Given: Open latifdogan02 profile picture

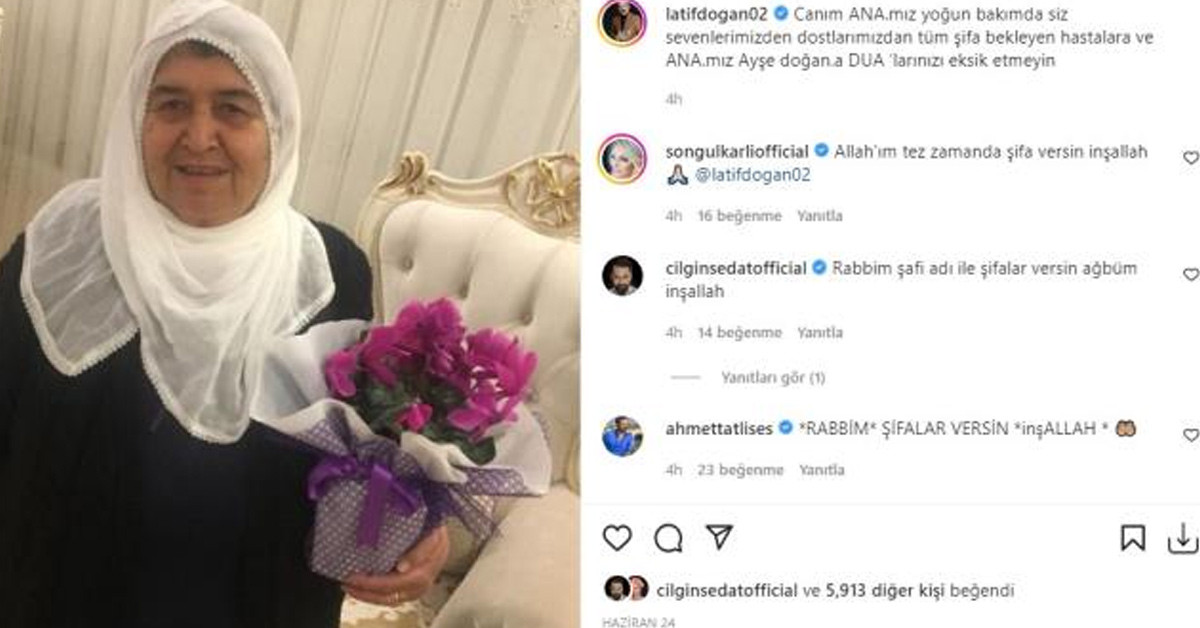Looking at the screenshot, I should [x=622, y=21].
